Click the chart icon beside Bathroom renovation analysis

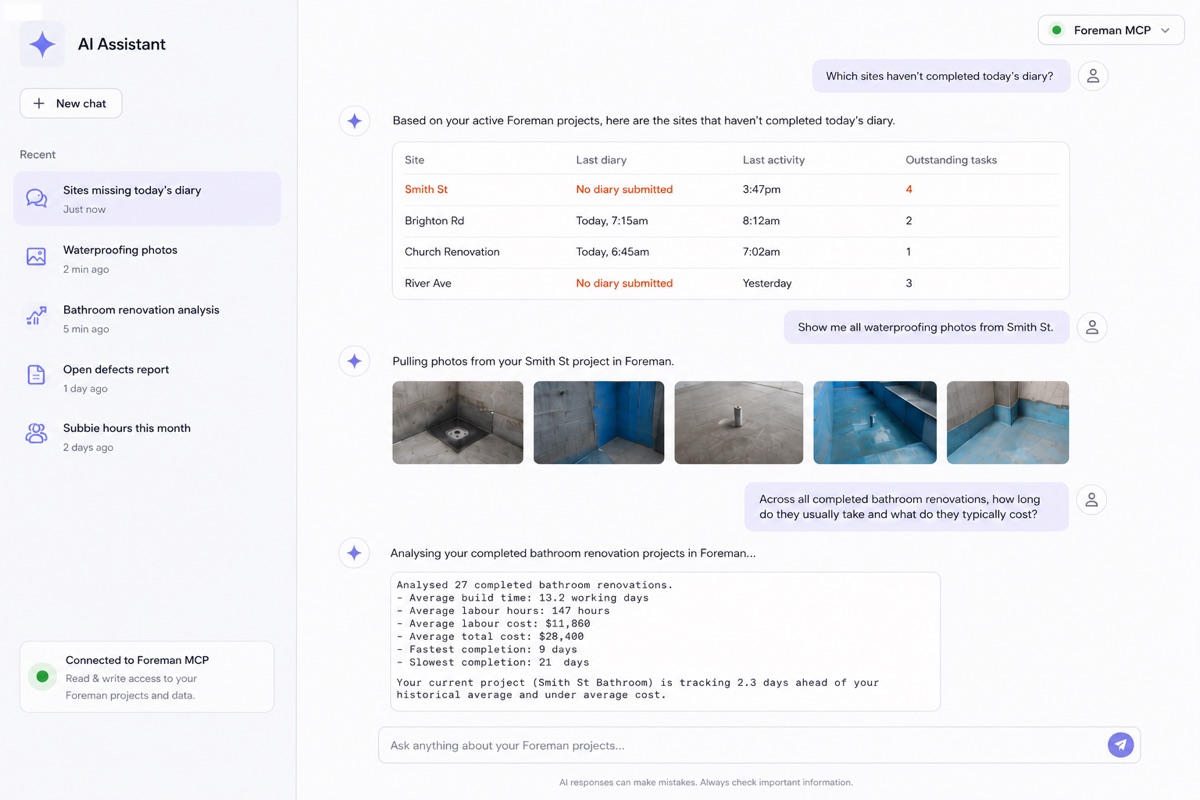coord(36,316)
